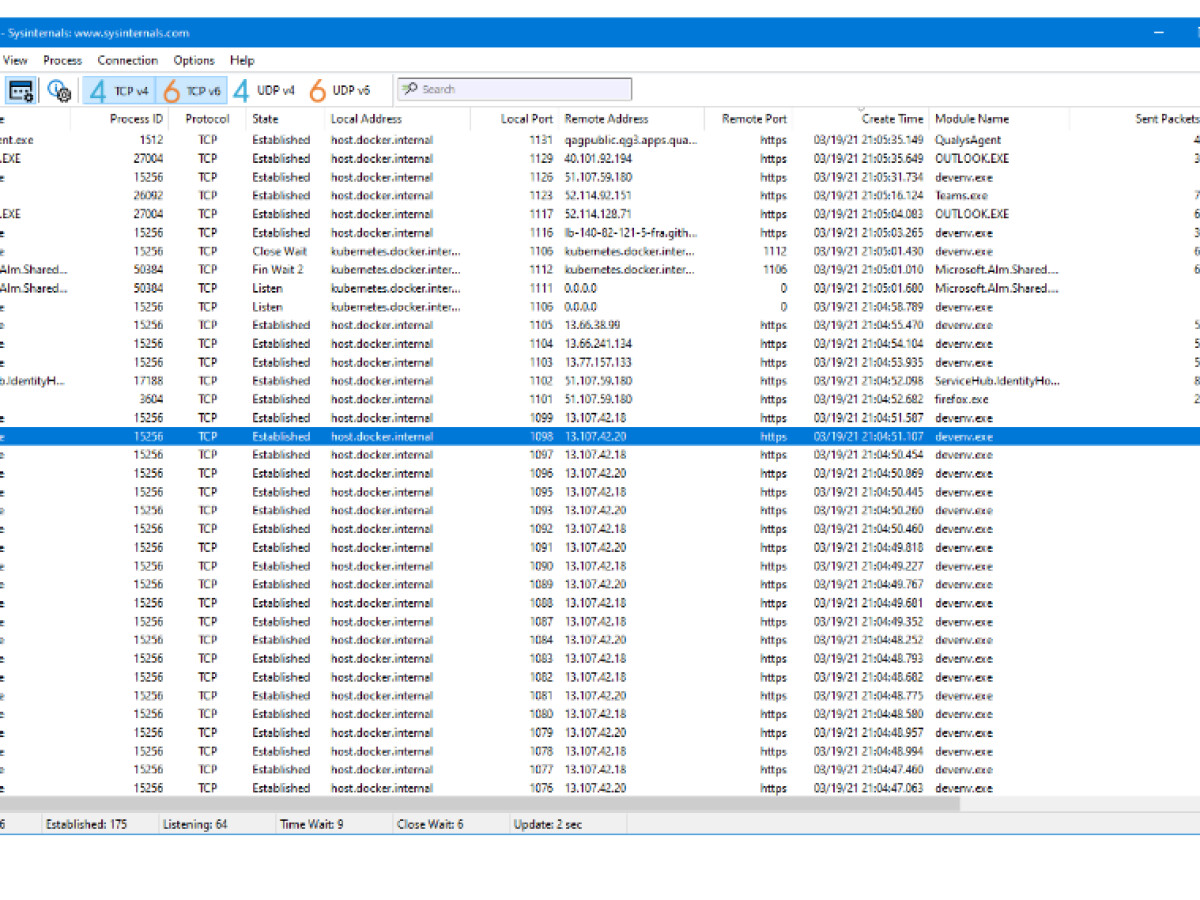Click process ID 26092 cell
Viewport: 1200px width, 900px height.
[148, 195]
